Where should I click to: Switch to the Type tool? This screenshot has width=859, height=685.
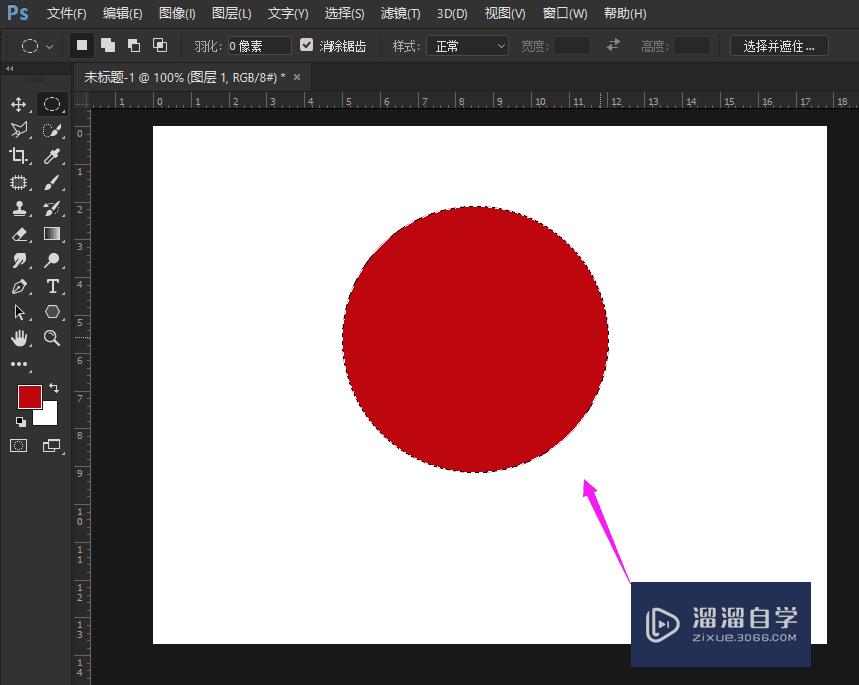point(52,286)
